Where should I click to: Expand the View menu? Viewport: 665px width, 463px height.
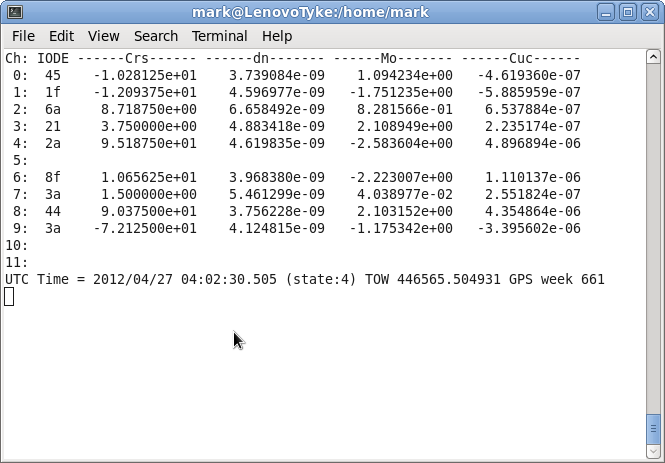tap(103, 36)
